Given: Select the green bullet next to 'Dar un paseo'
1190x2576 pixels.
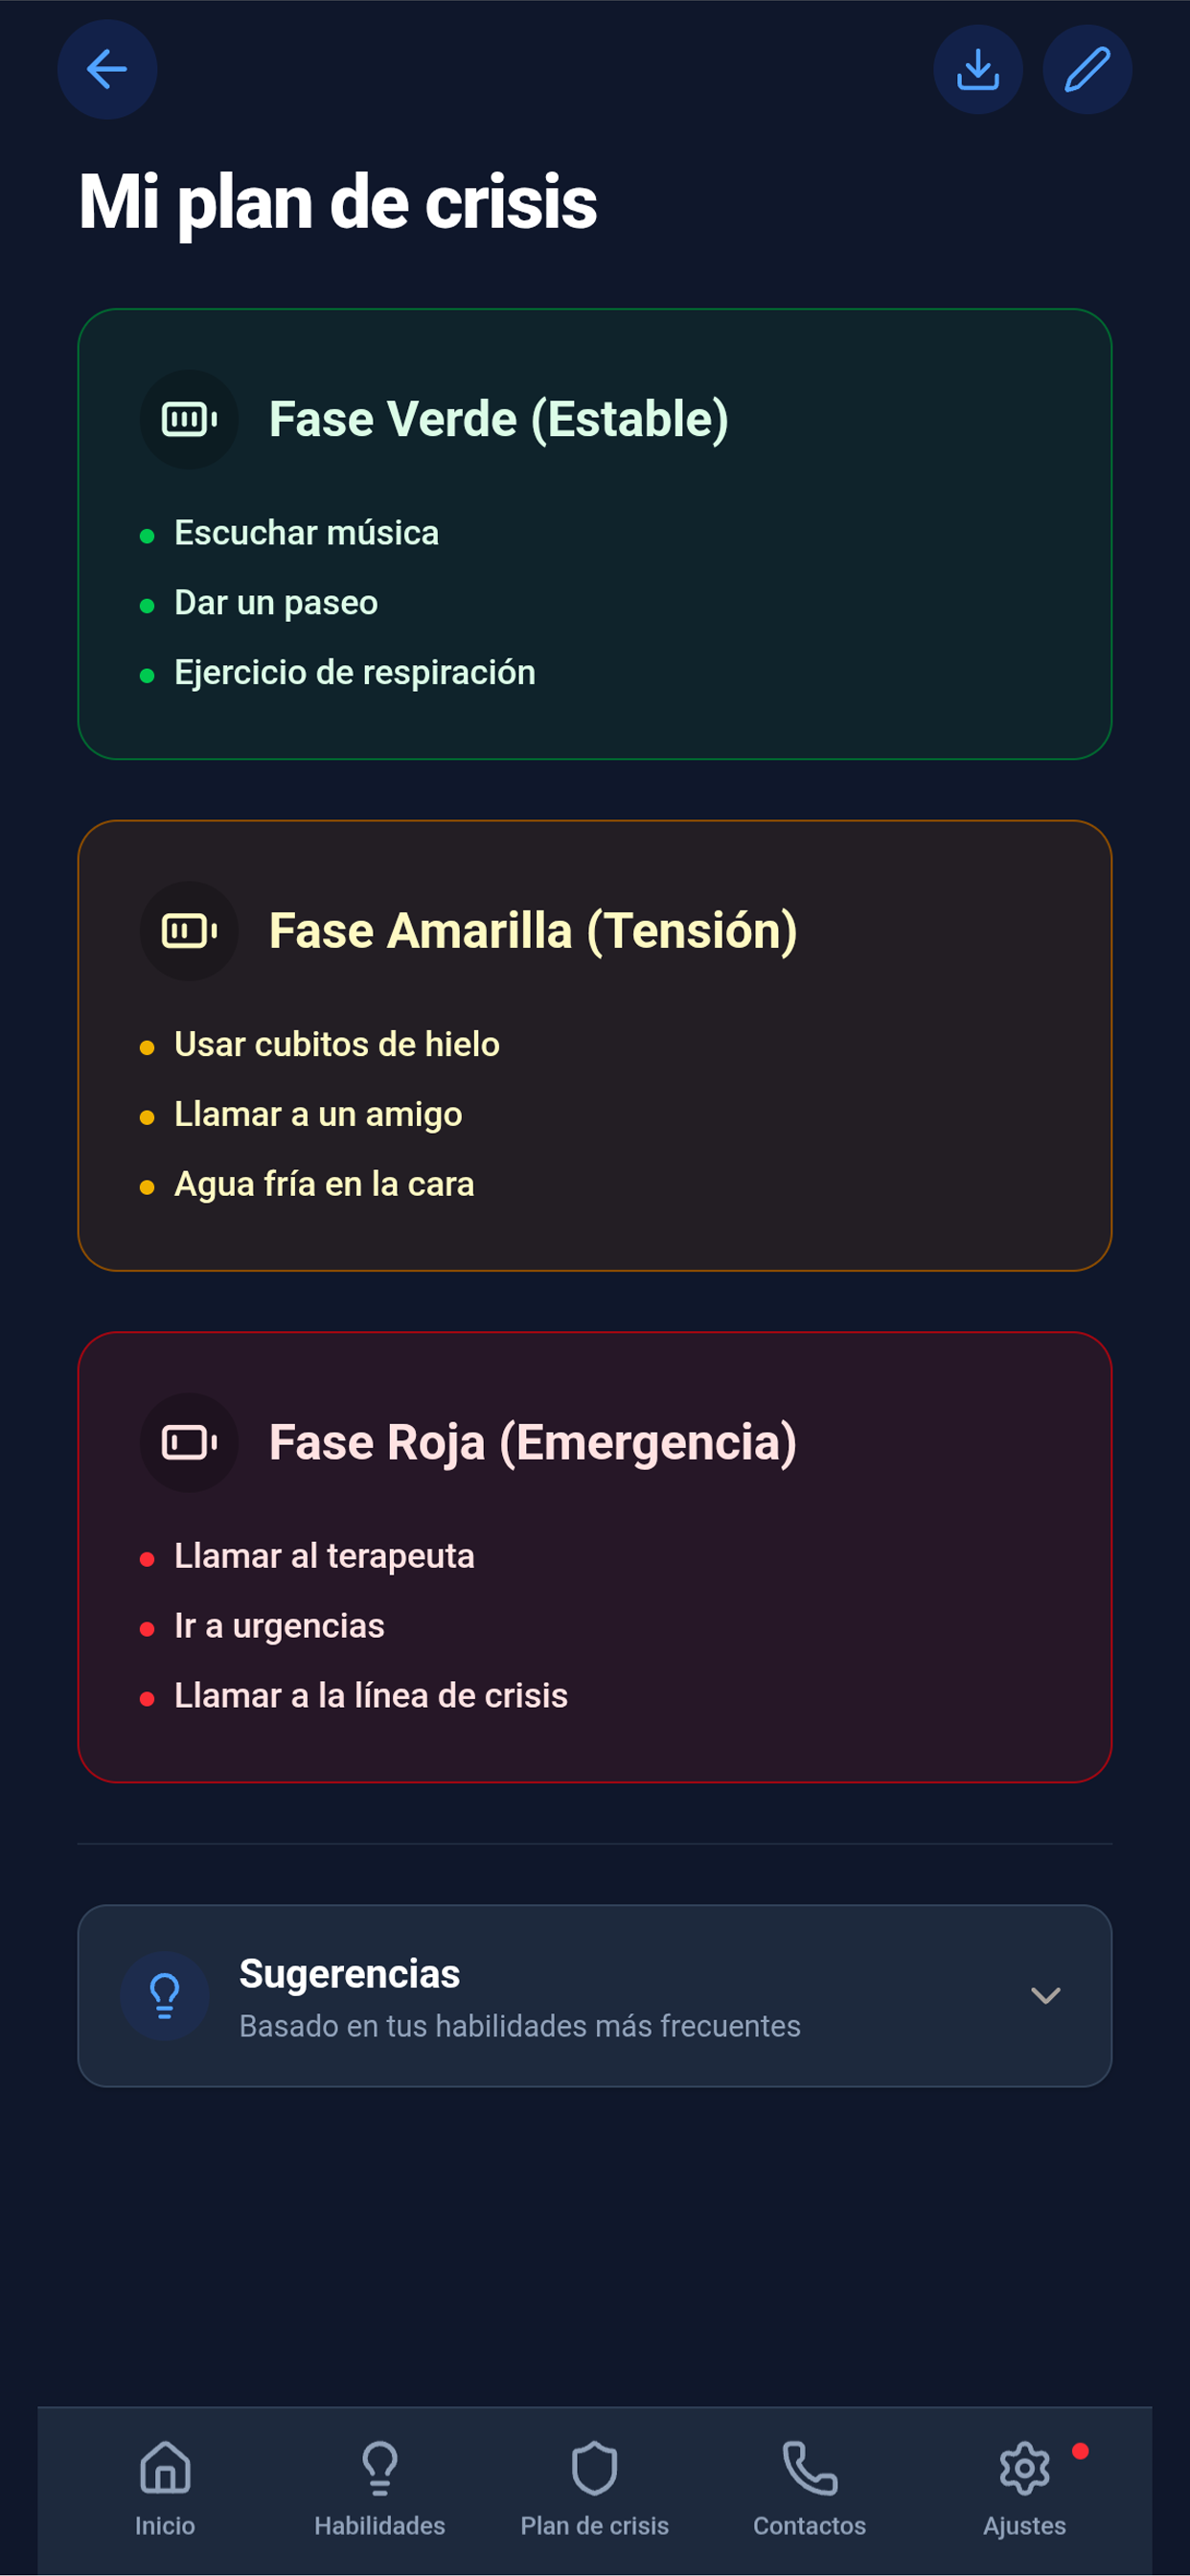Looking at the screenshot, I should click(x=148, y=603).
